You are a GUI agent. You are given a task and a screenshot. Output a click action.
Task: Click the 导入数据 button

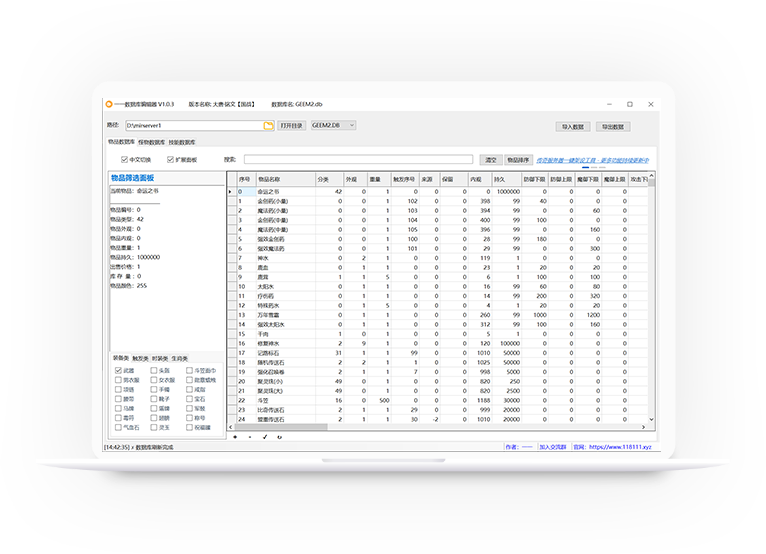(573, 127)
